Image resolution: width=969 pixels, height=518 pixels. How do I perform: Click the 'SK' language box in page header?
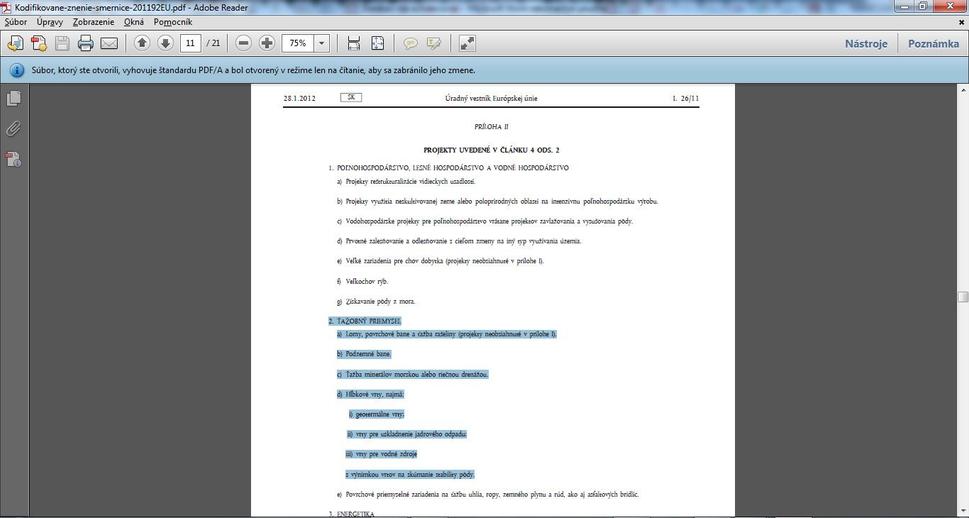351,98
